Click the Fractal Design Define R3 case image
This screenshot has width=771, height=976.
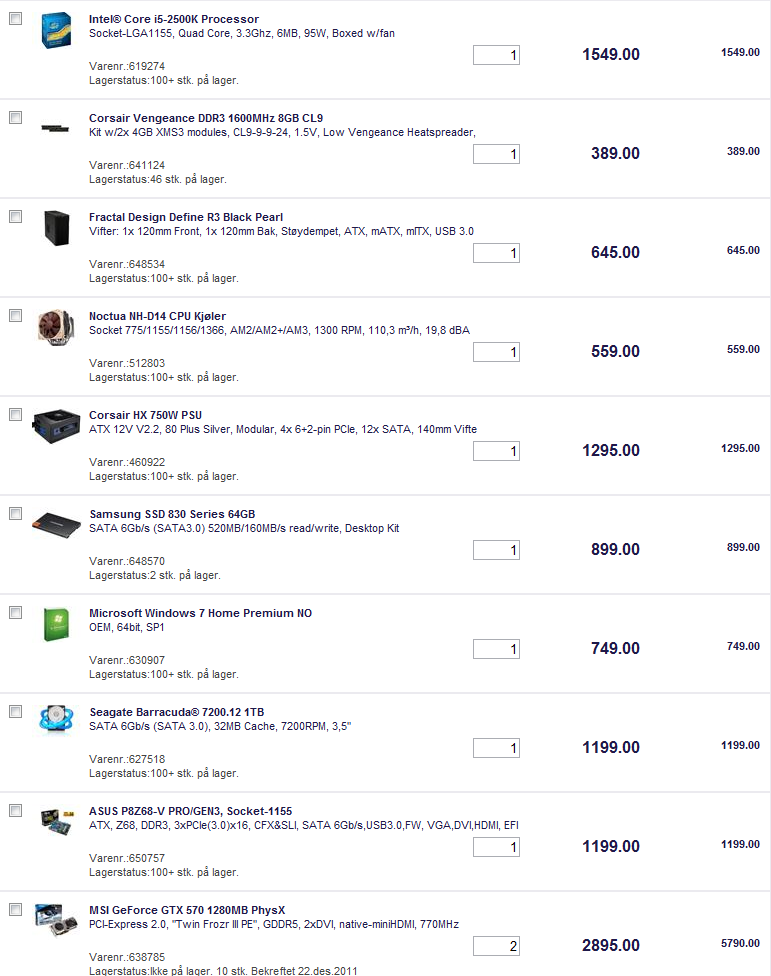55,228
